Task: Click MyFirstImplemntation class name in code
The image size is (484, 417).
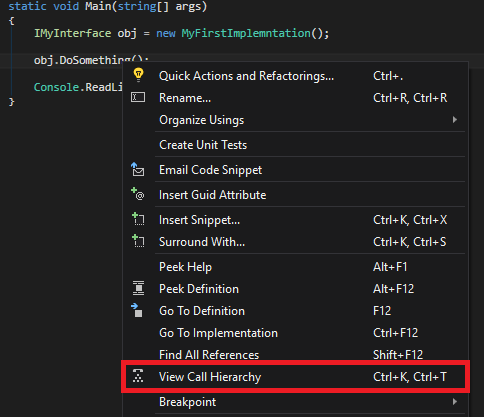Action: pos(246,33)
